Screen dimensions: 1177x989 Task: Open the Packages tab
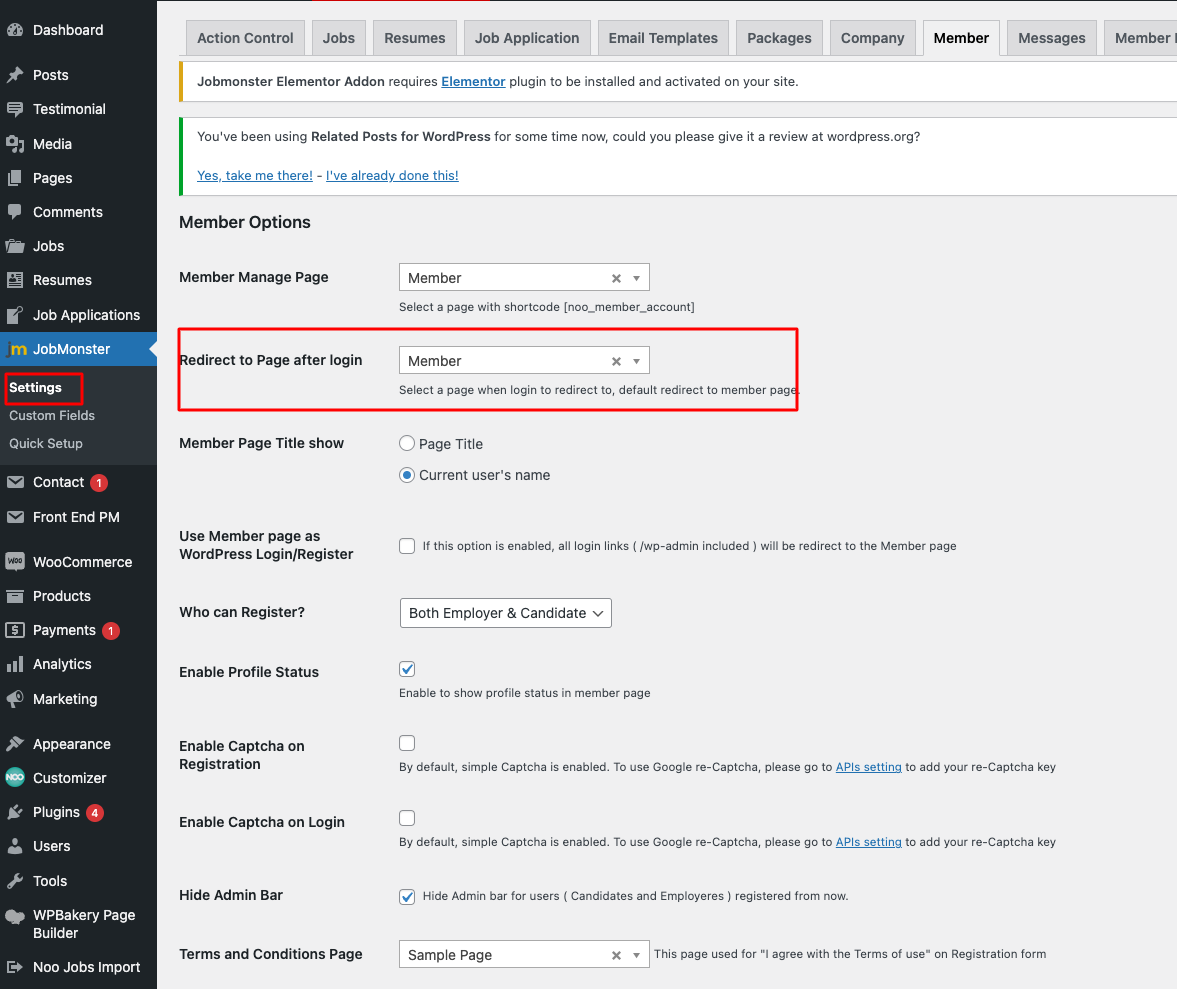(779, 38)
